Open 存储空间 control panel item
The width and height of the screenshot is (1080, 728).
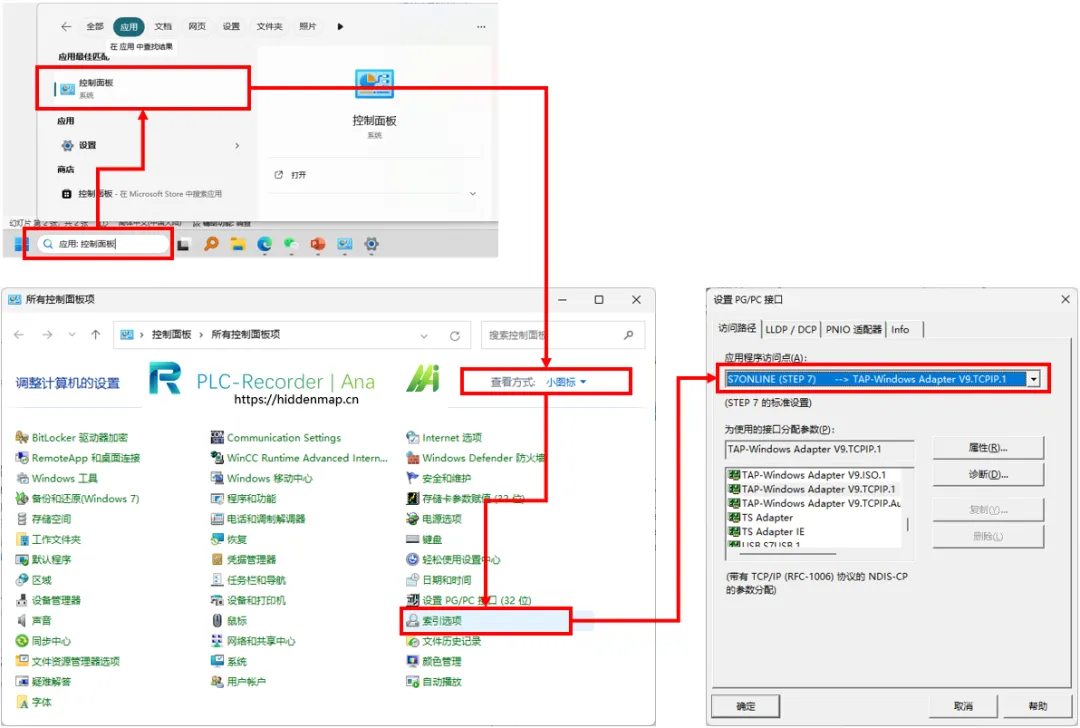43,519
